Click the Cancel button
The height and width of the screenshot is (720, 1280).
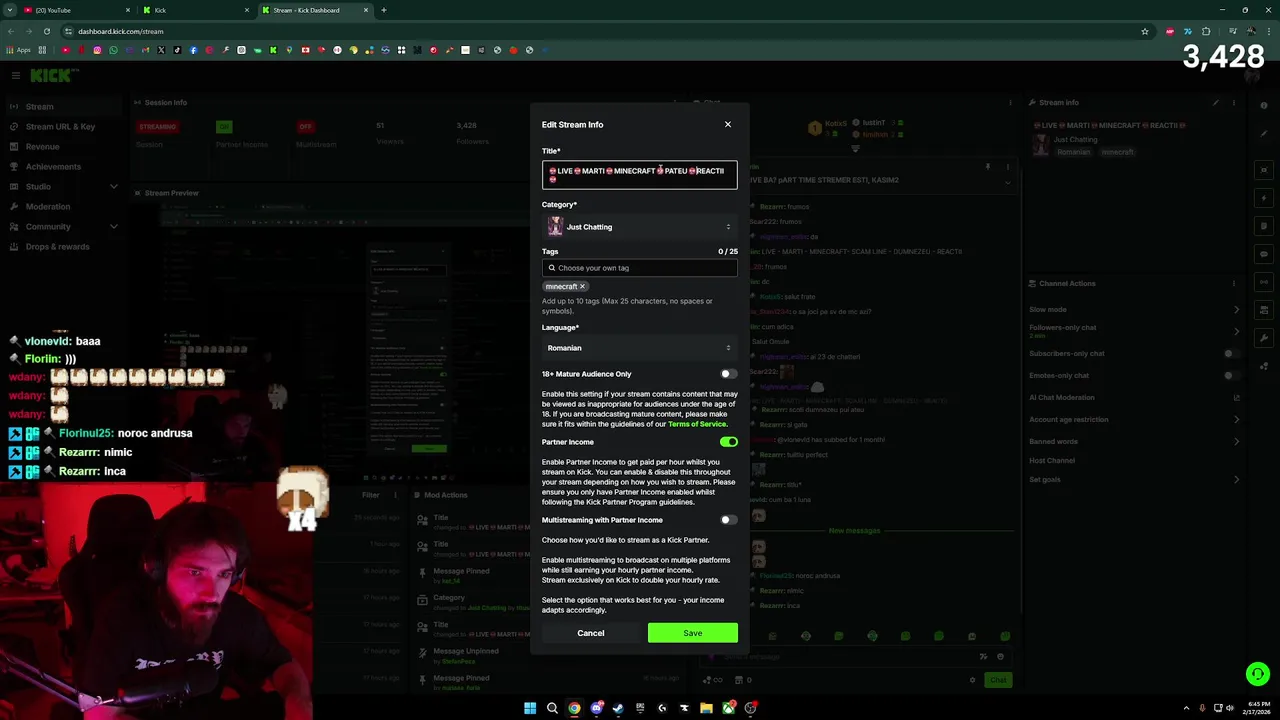point(590,633)
